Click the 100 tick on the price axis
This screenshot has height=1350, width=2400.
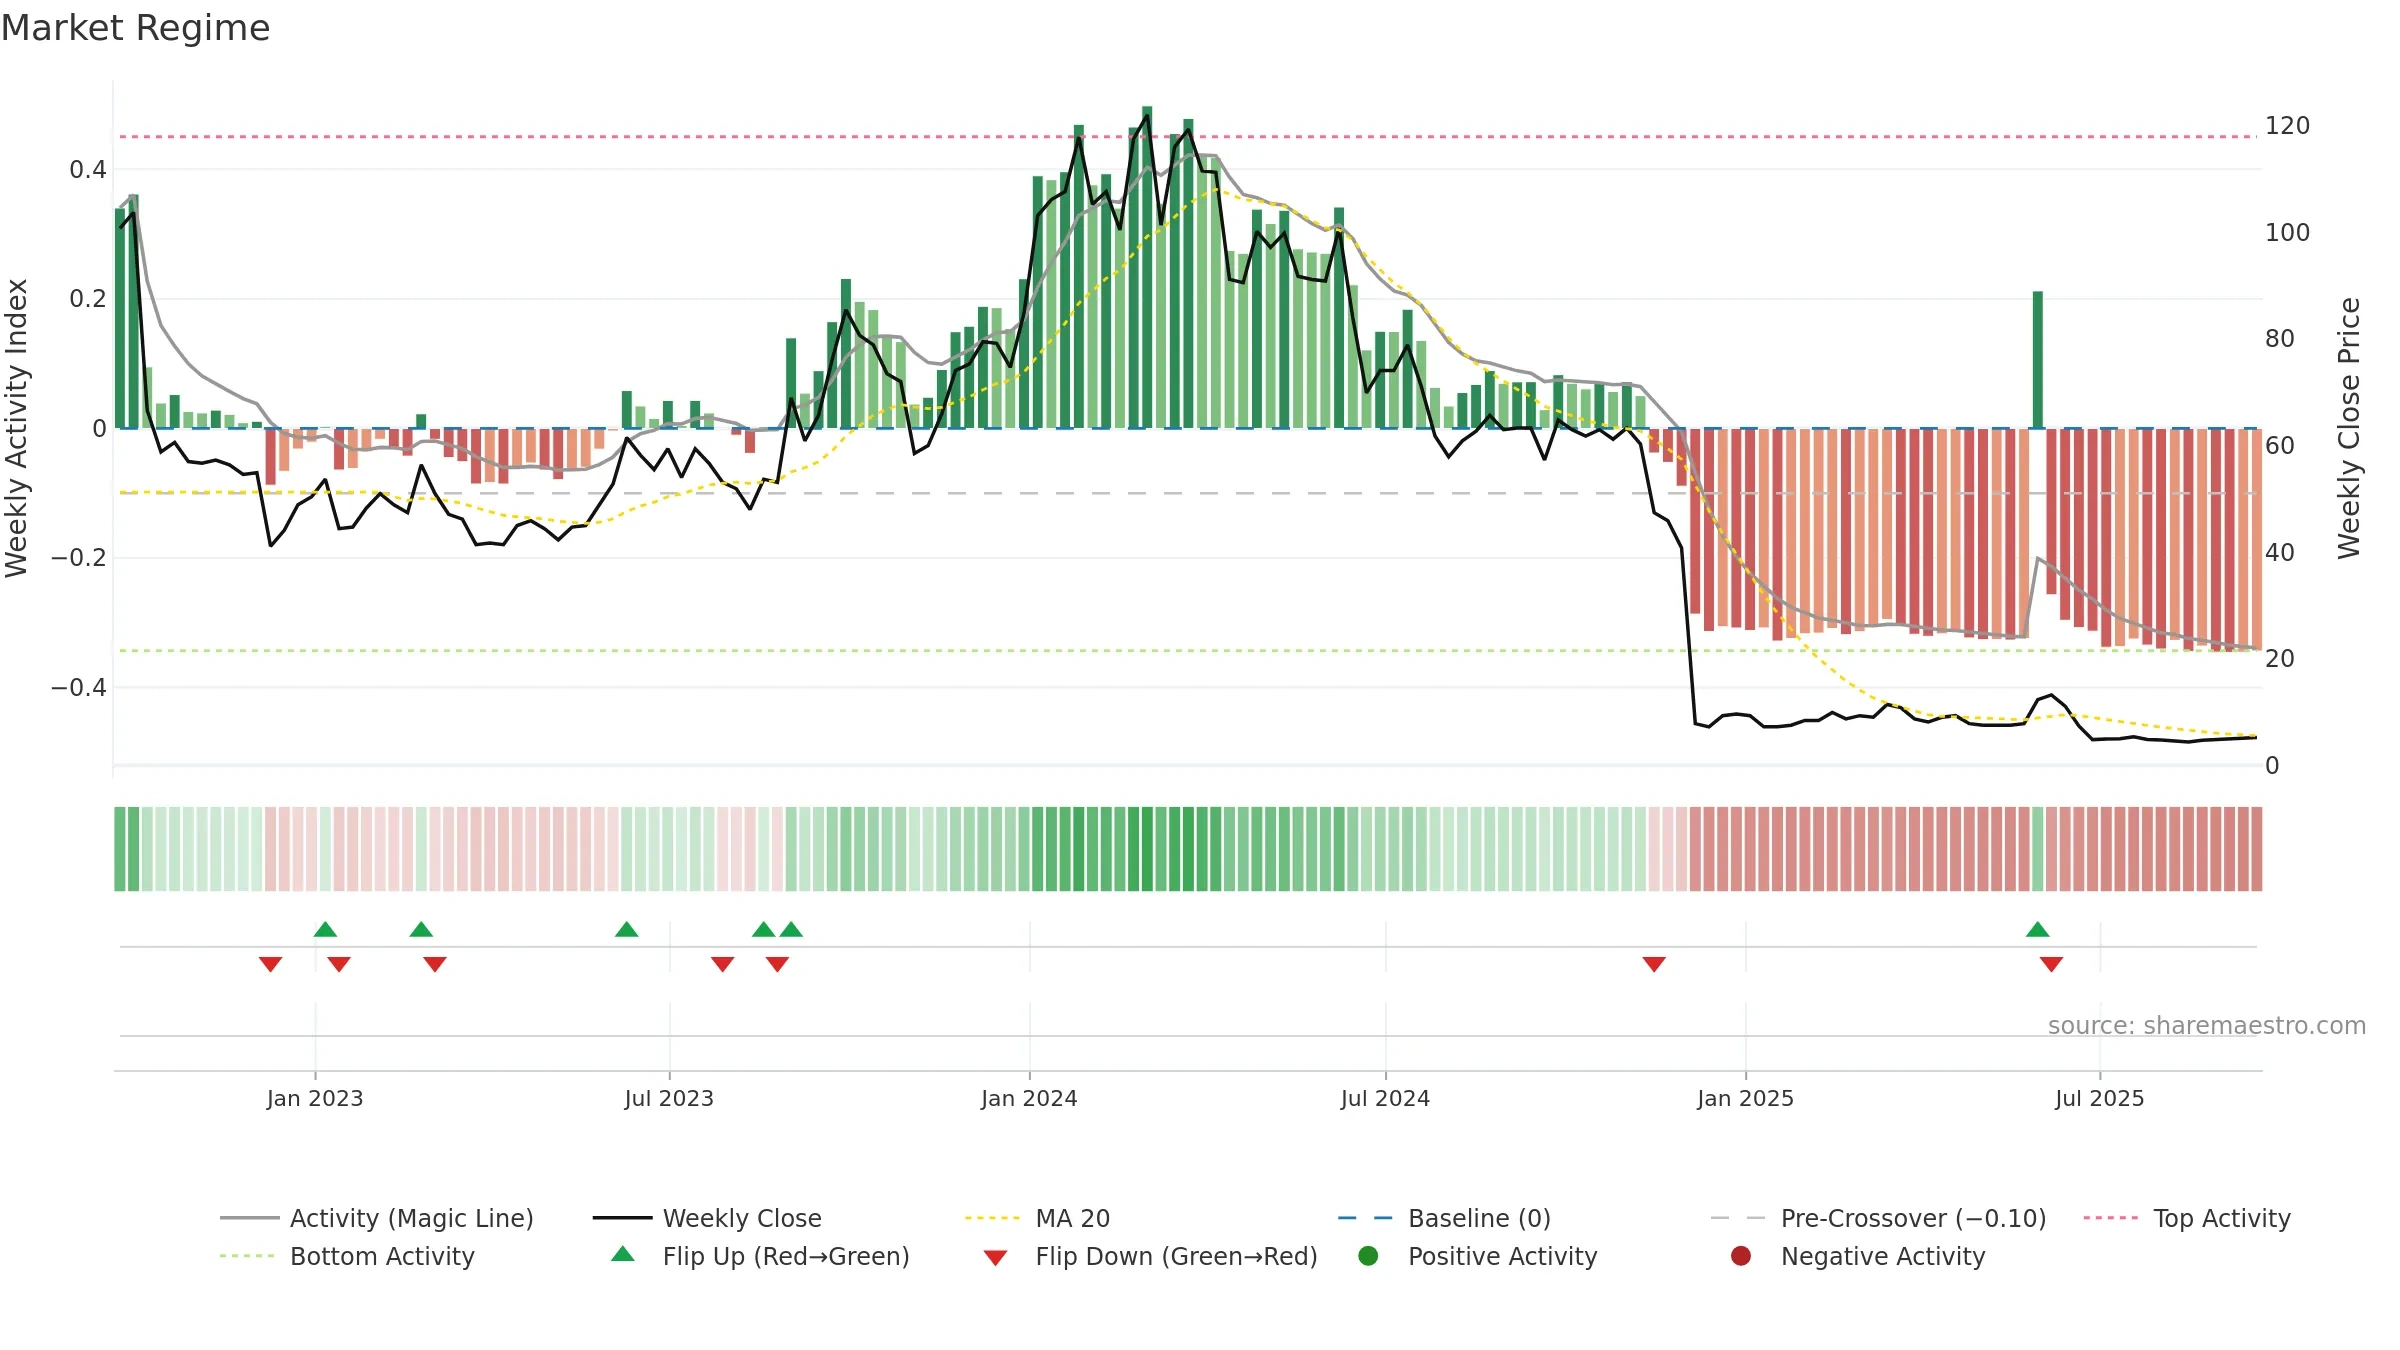coord(2287,232)
